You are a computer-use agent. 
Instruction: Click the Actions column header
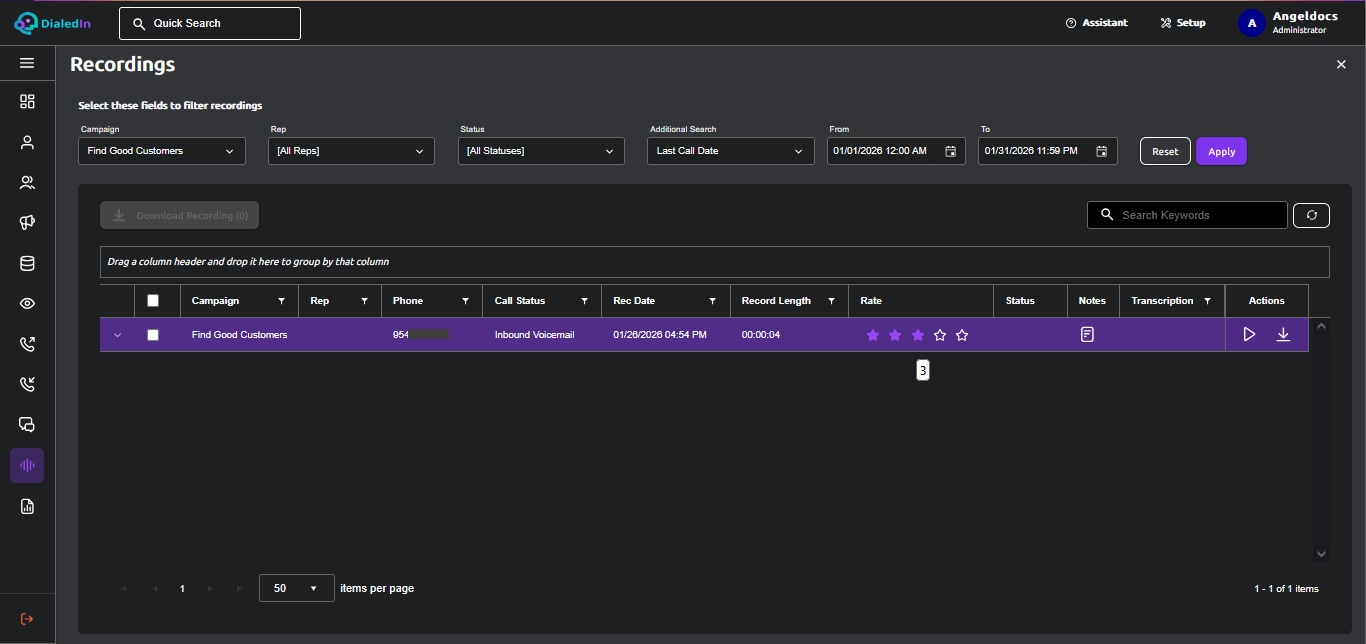1266,301
